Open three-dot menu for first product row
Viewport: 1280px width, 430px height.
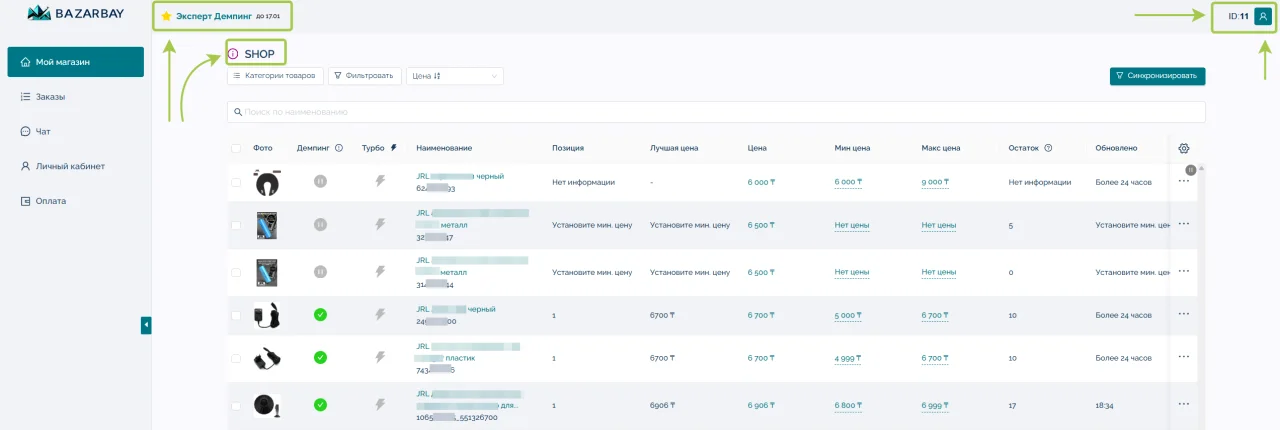pyautogui.click(x=1184, y=182)
